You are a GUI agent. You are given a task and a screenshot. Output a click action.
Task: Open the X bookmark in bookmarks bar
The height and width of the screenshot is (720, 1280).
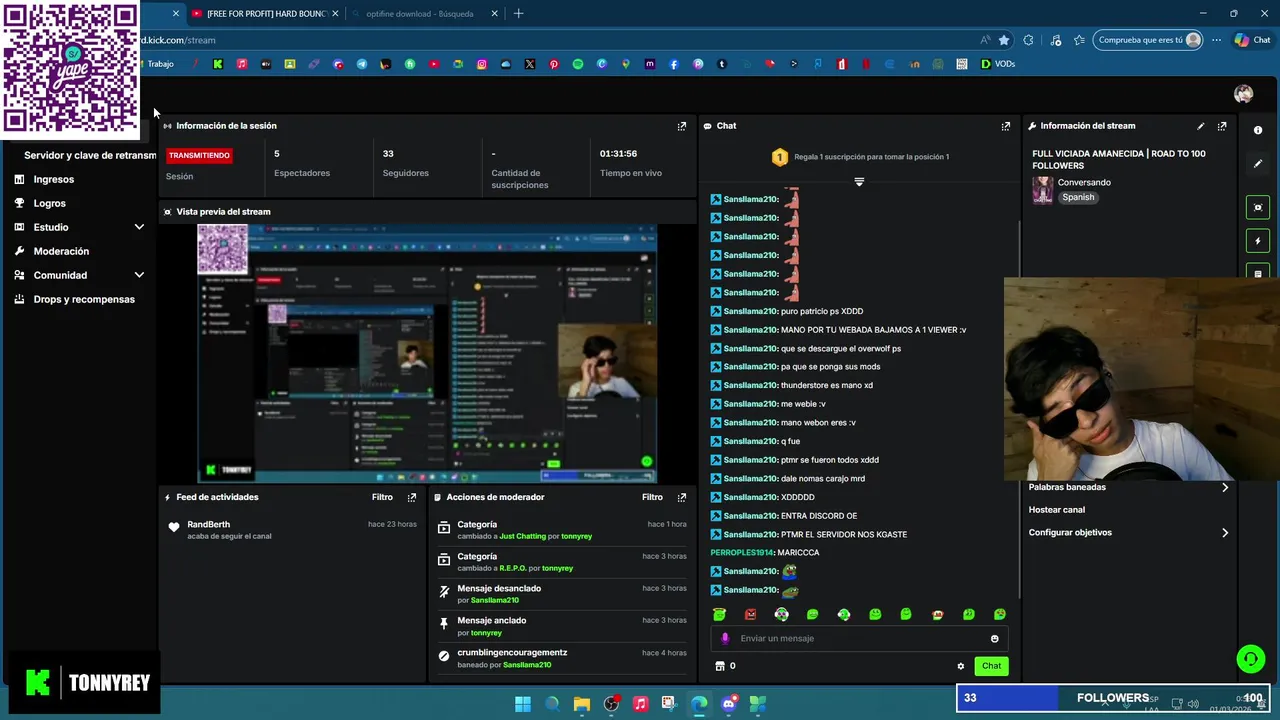tap(530, 64)
